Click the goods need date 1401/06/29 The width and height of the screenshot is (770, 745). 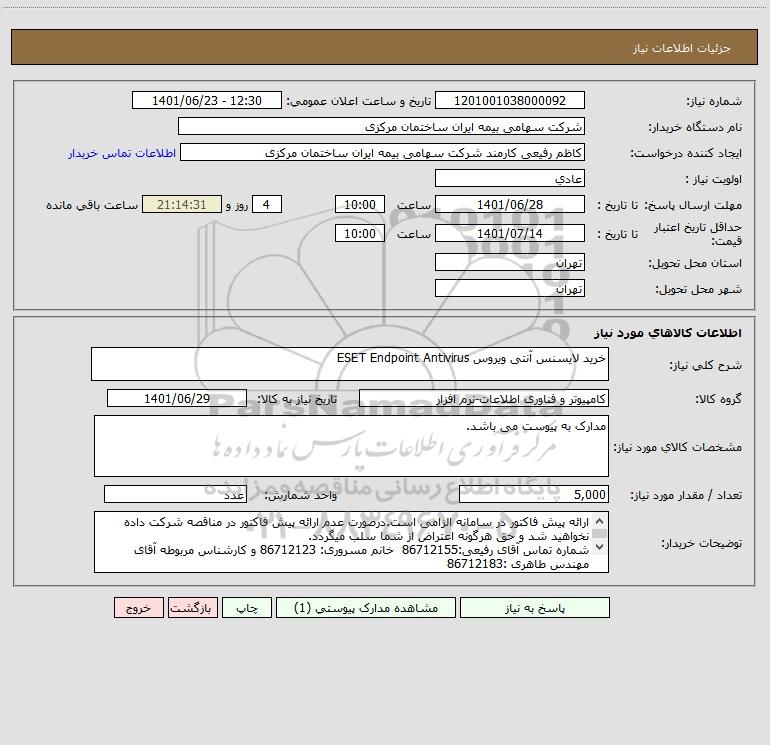click(177, 398)
